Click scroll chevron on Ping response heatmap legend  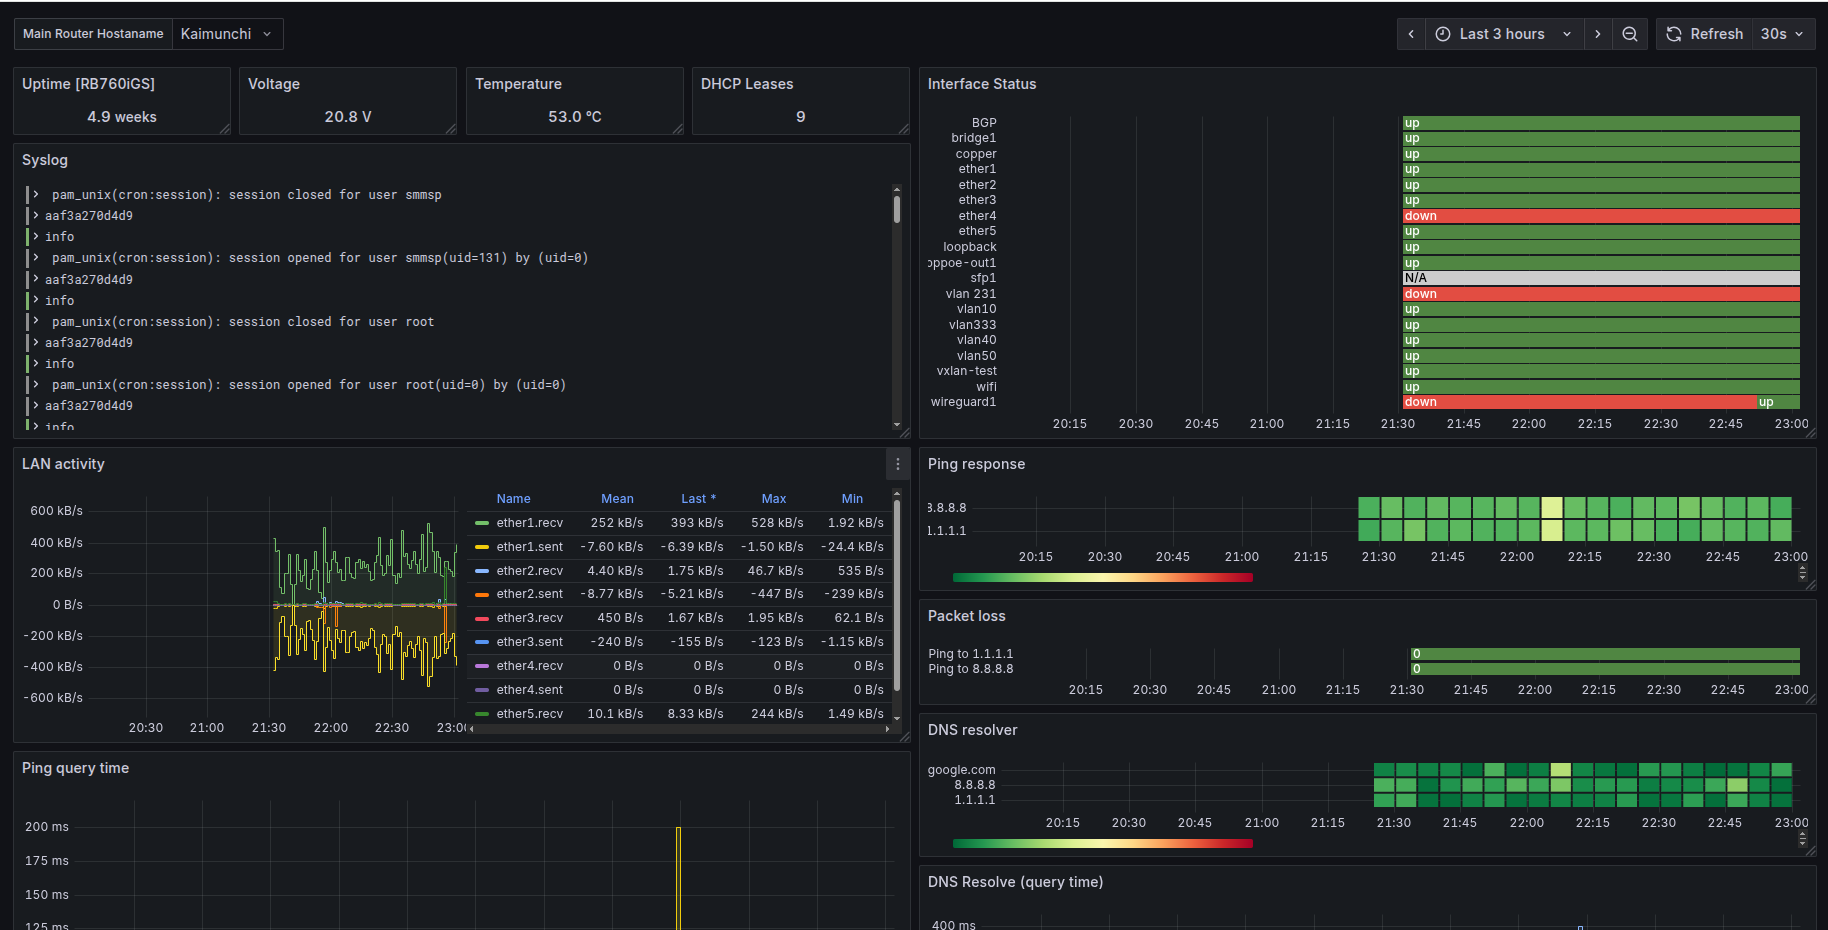click(1802, 573)
